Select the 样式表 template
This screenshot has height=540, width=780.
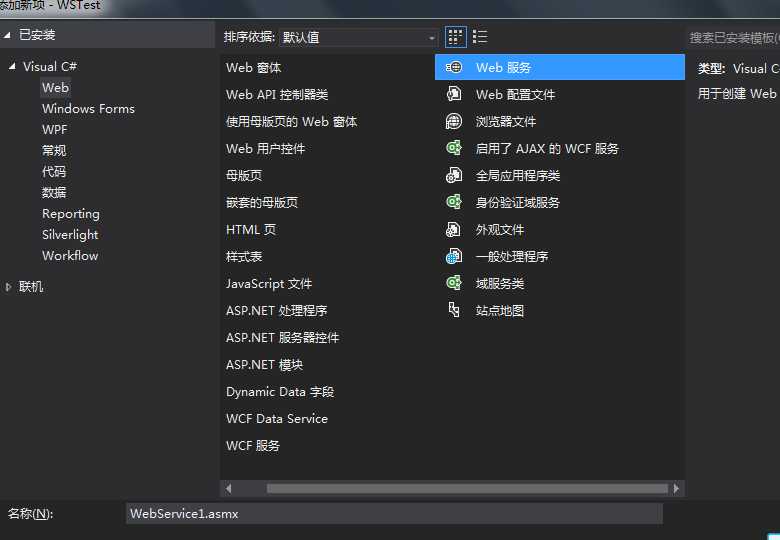[x=244, y=257]
